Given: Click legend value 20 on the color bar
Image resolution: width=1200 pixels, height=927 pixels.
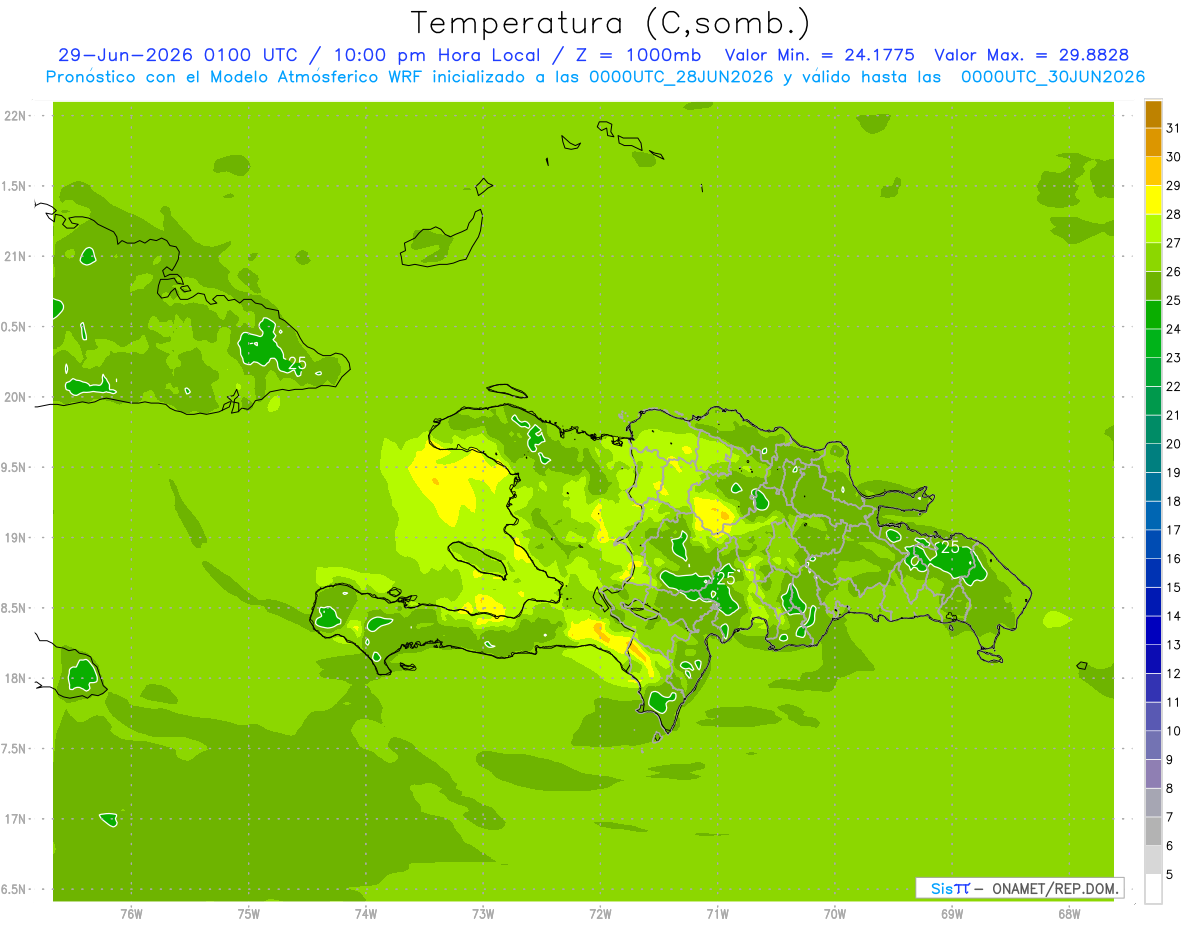Looking at the screenshot, I should (x=1173, y=444).
